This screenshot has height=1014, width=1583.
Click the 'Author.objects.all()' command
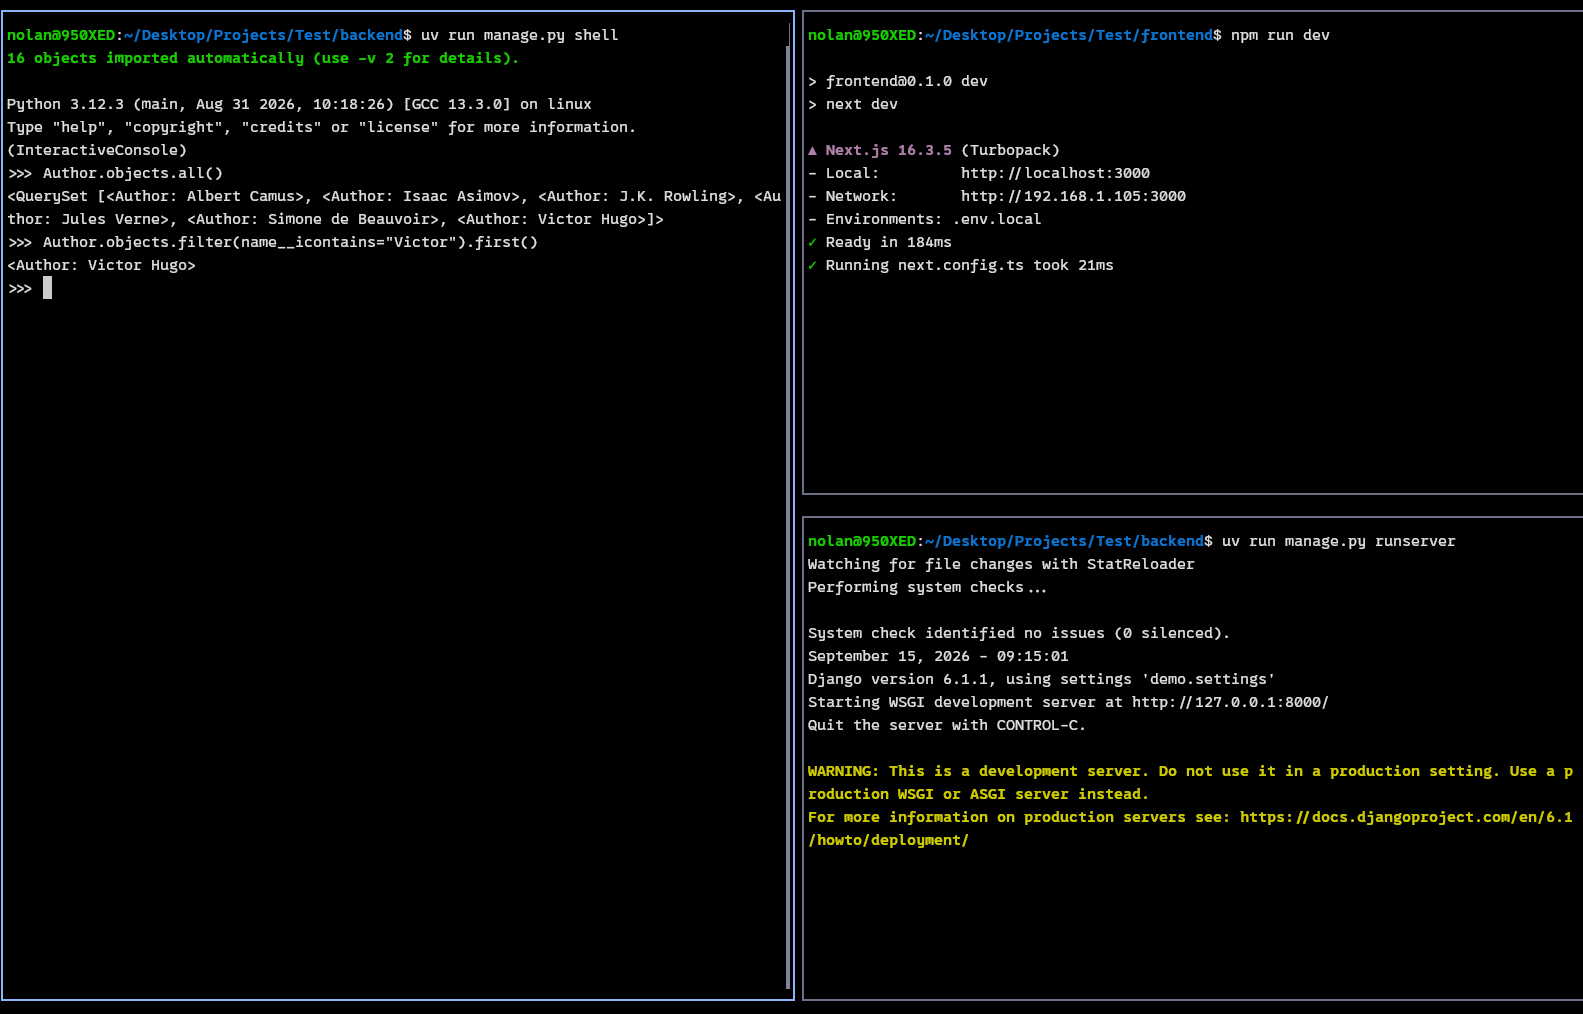click(x=133, y=173)
